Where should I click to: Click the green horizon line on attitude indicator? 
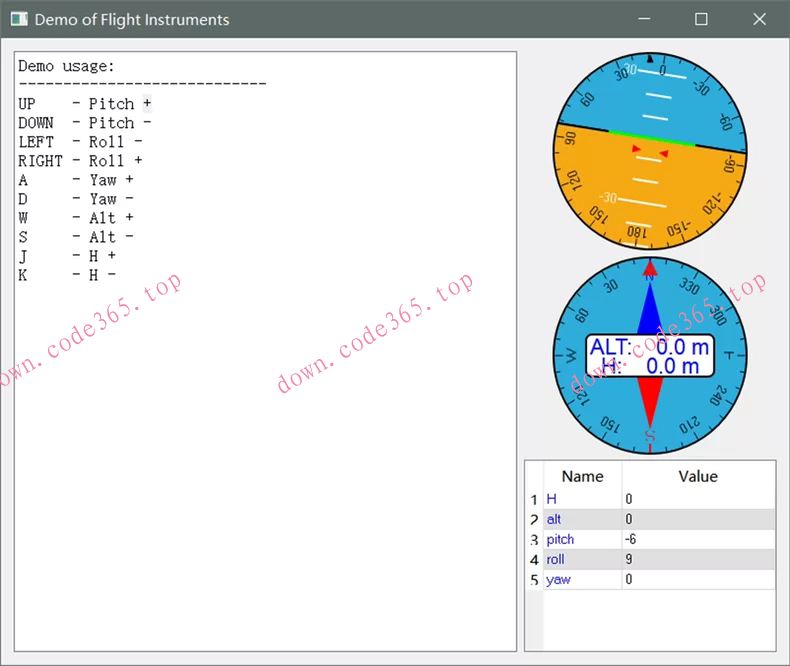pyautogui.click(x=651, y=138)
